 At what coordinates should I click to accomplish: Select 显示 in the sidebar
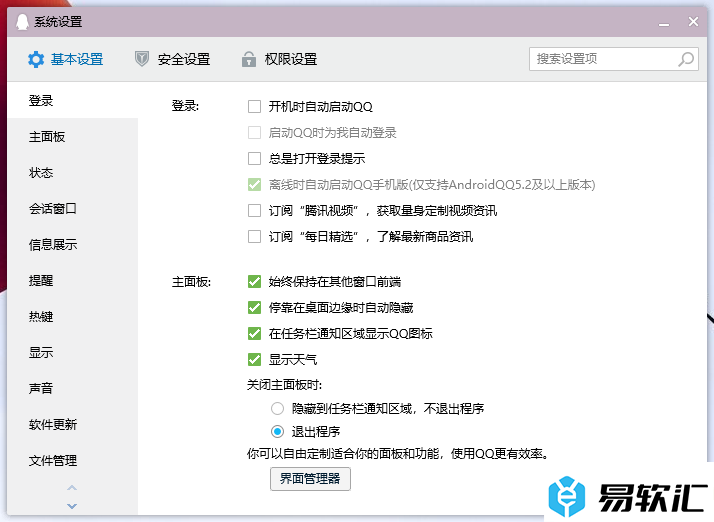[x=73, y=353]
